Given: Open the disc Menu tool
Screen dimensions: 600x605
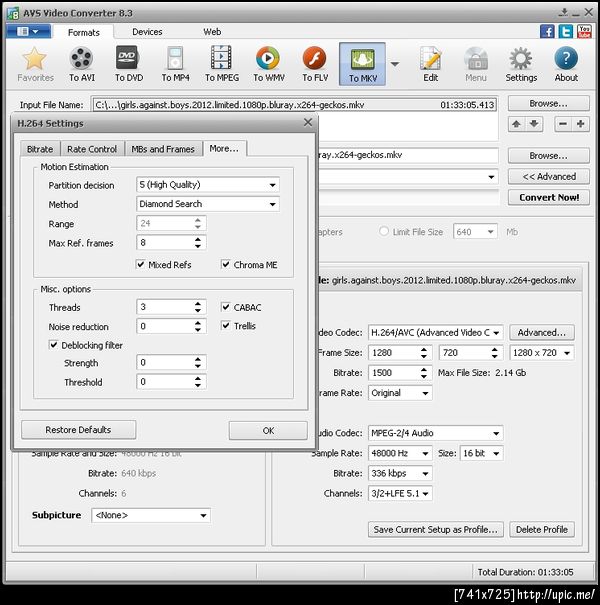Looking at the screenshot, I should coord(475,64).
